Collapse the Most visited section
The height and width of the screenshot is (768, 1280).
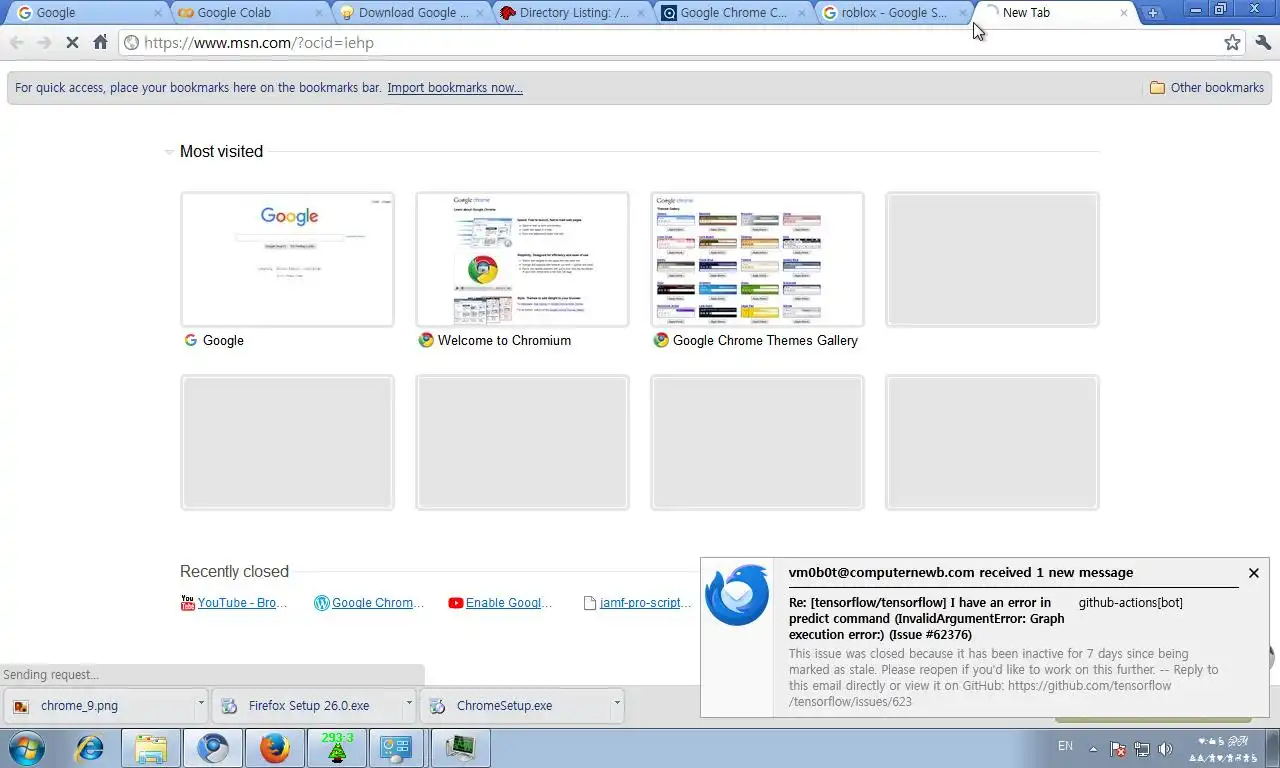(169, 152)
